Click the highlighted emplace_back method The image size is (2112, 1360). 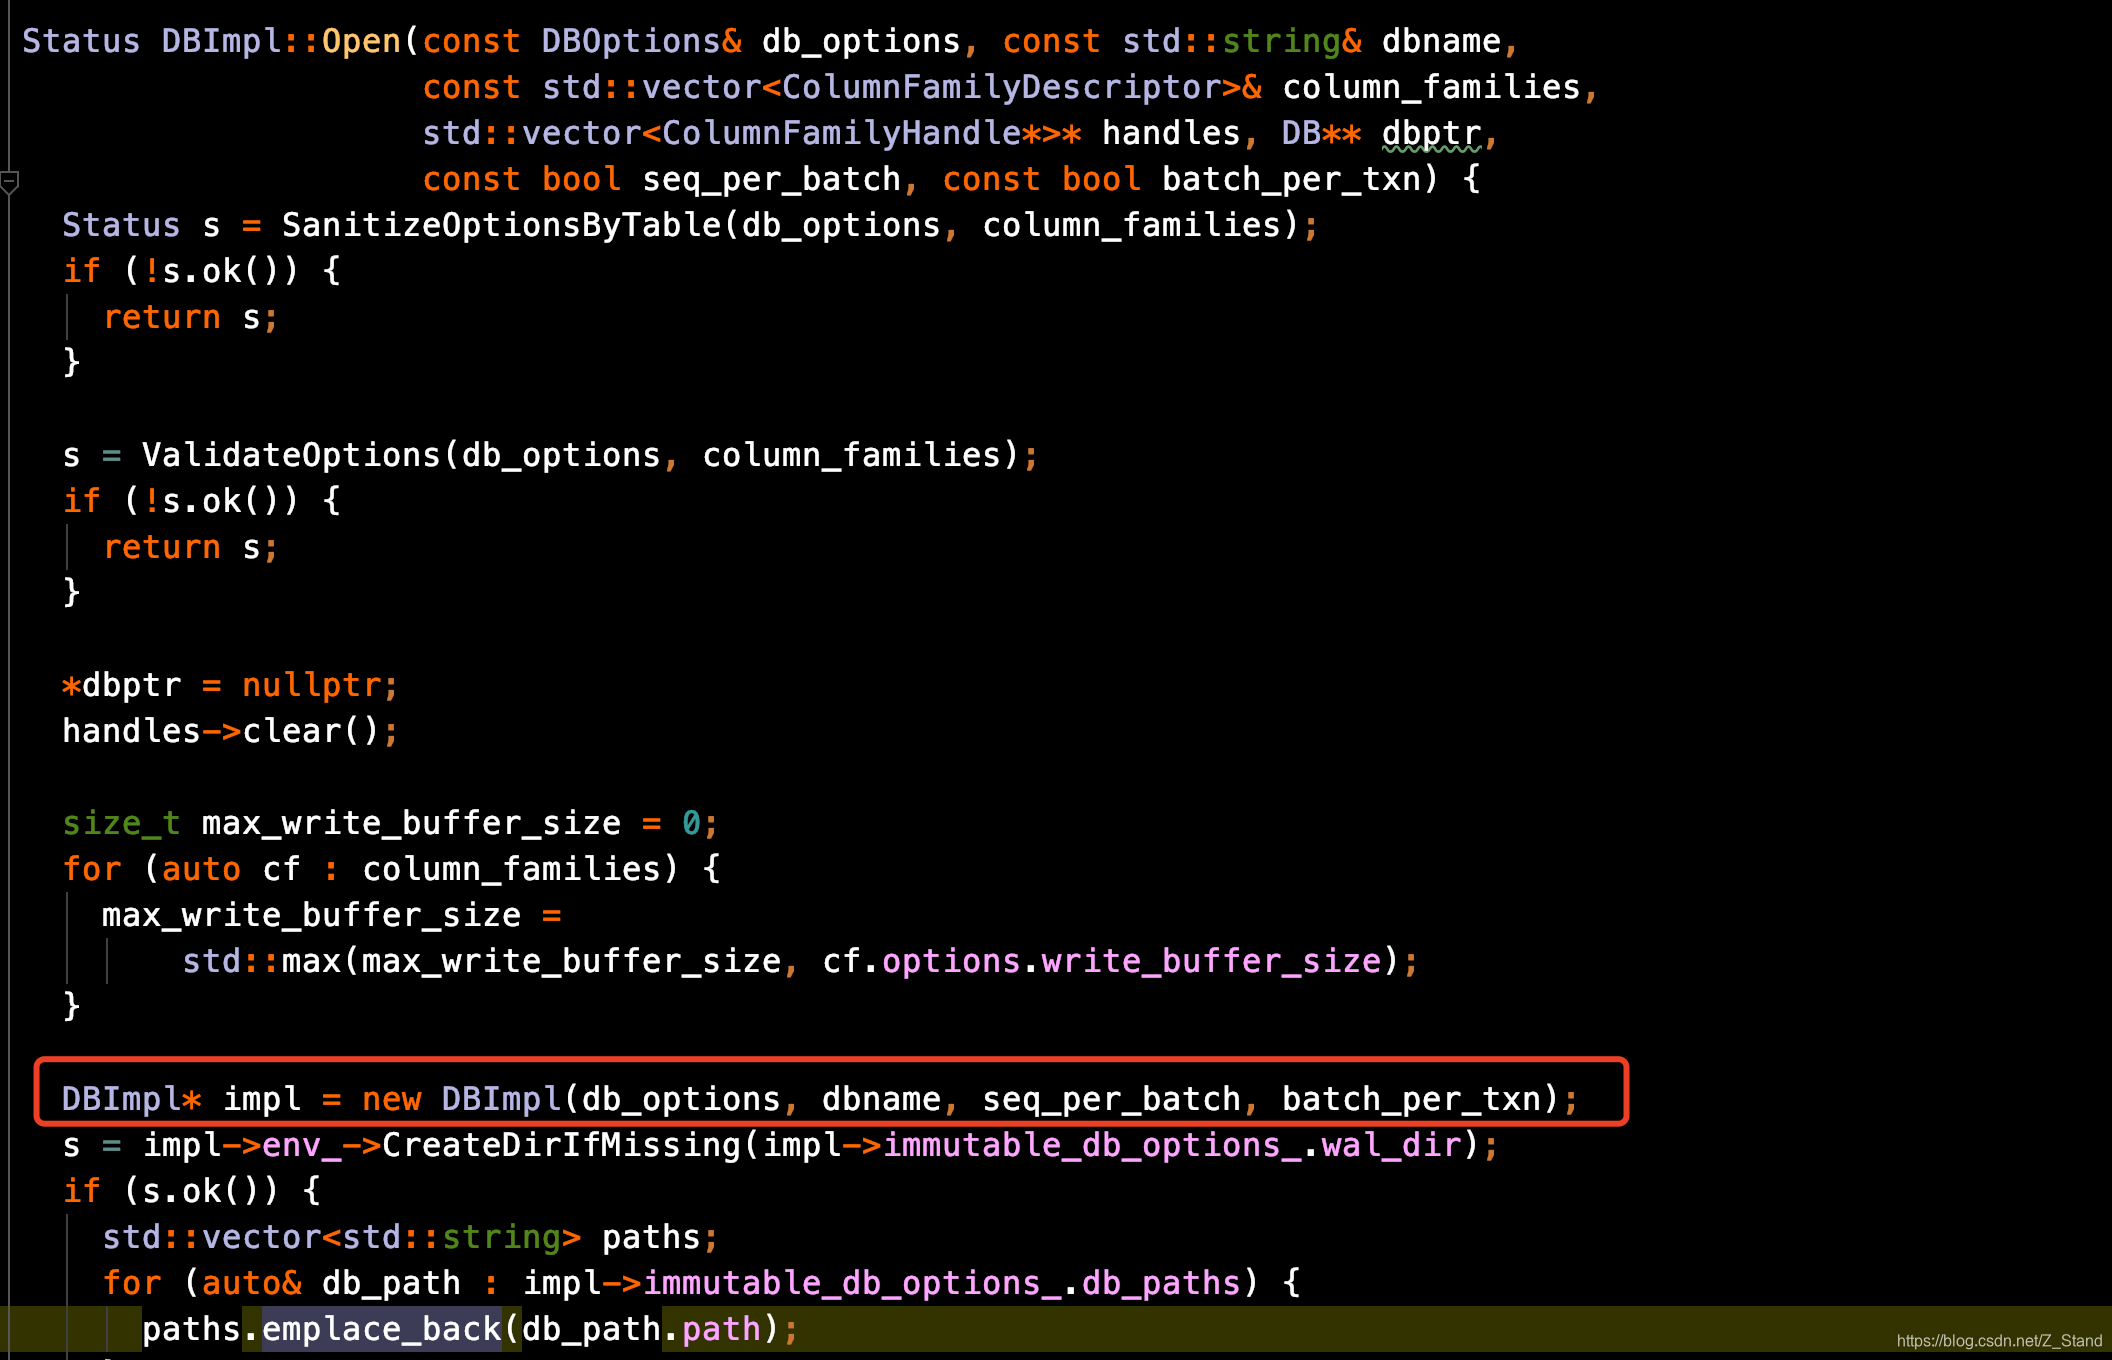click(381, 1329)
